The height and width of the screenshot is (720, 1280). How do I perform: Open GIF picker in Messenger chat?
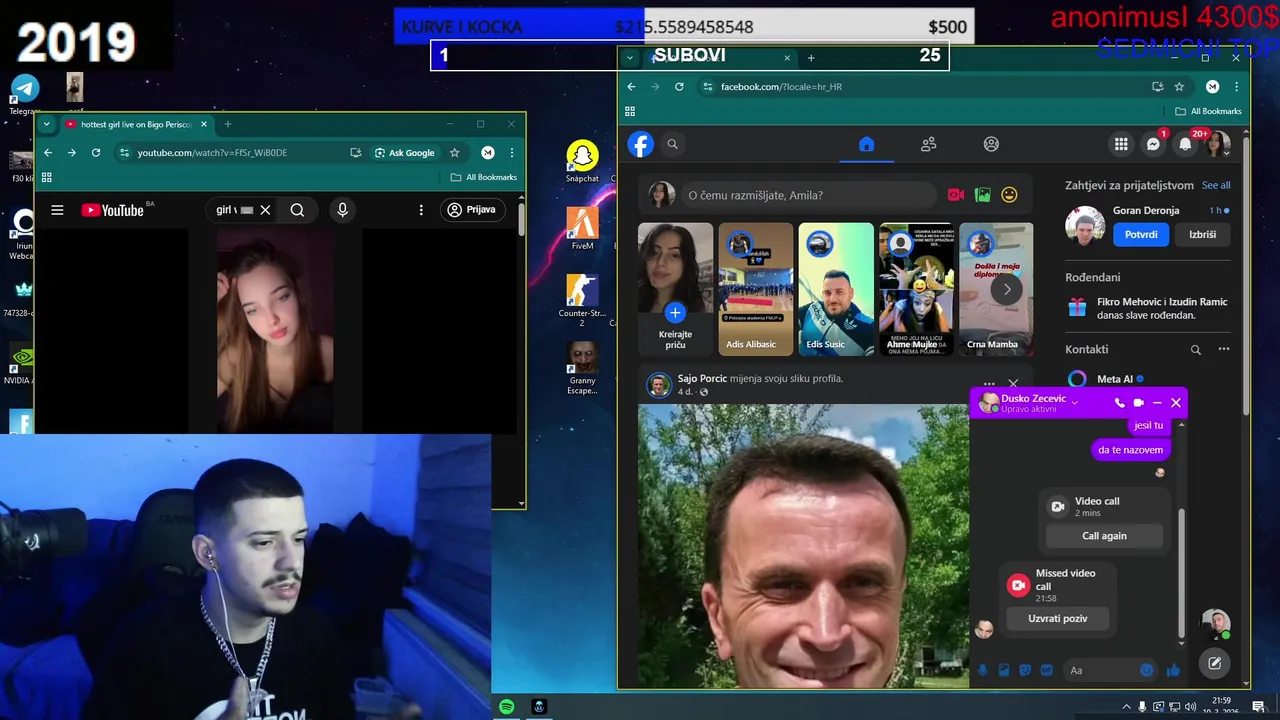click(x=1046, y=670)
